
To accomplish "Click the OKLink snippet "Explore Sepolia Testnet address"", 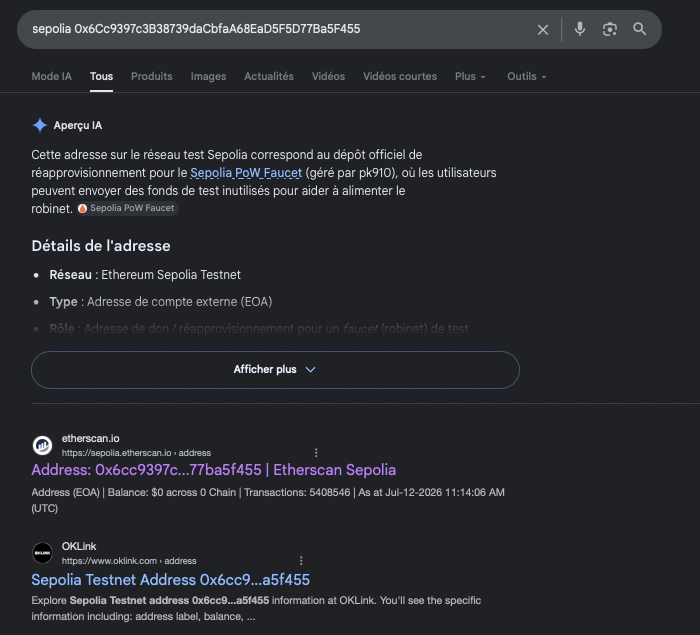I will pos(150,601).
